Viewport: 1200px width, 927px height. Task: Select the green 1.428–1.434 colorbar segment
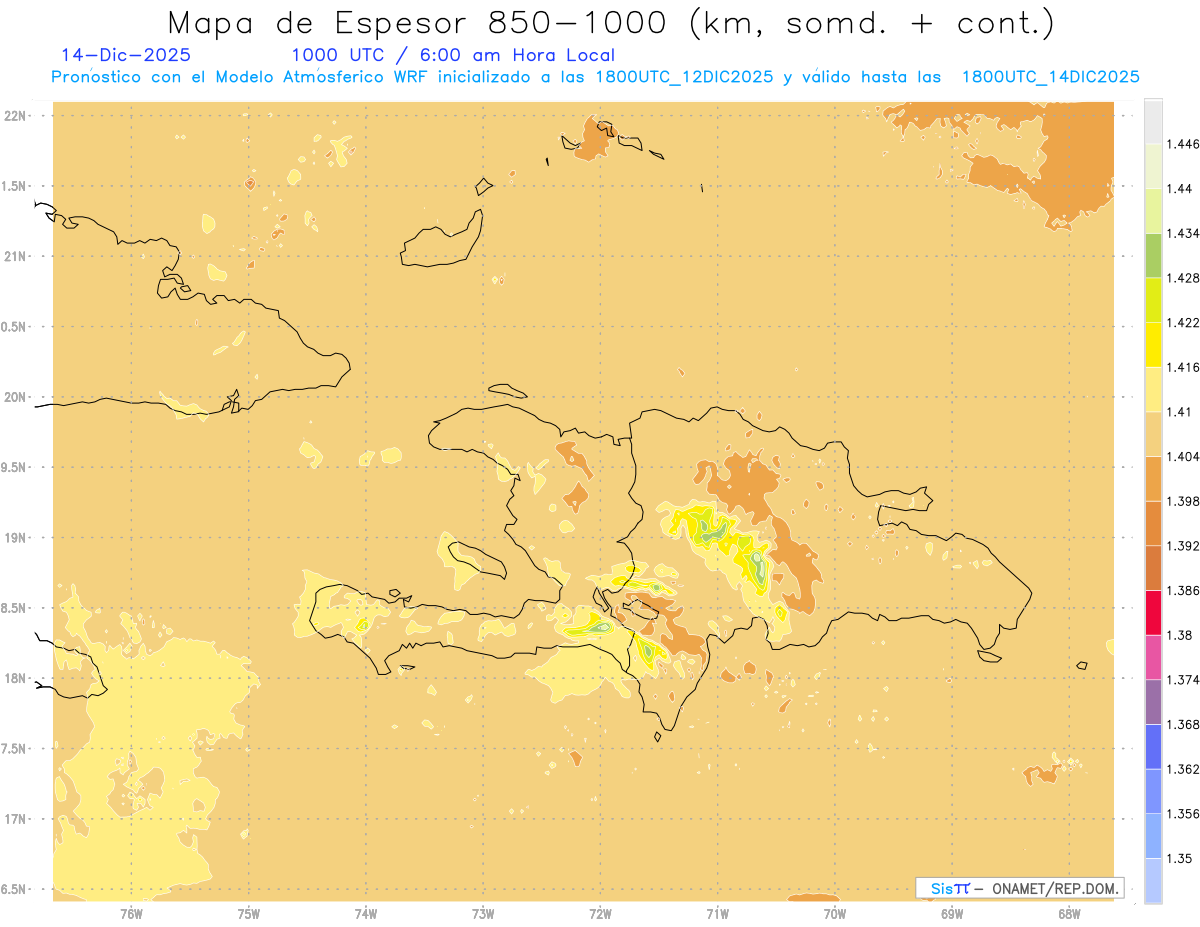point(1153,255)
